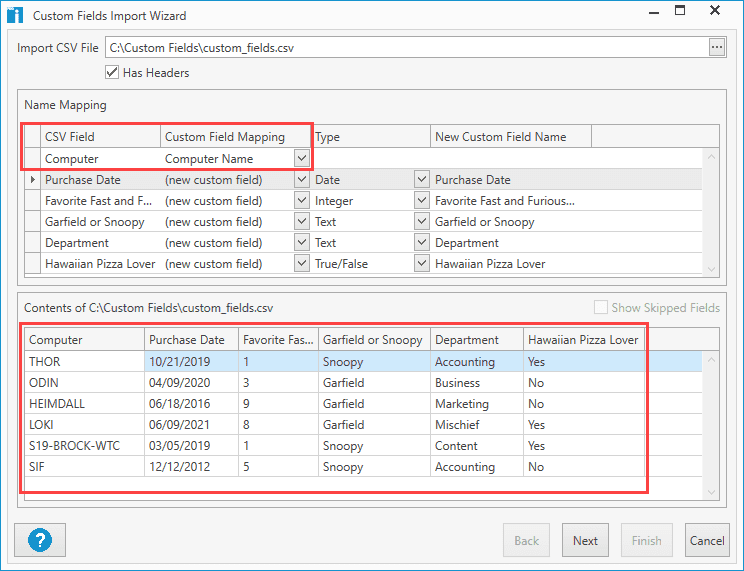Screen dimensions: 744x571
Task: Open the Type dropdown showing True/False
Action: pos(421,263)
